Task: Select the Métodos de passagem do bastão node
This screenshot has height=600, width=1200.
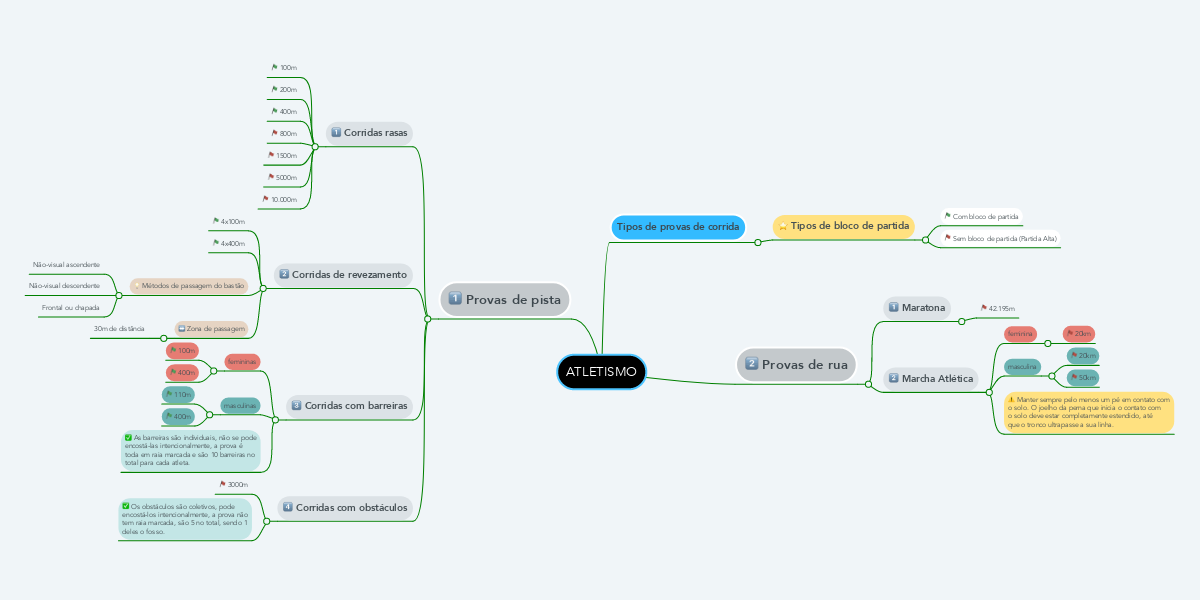Action: tap(189, 286)
